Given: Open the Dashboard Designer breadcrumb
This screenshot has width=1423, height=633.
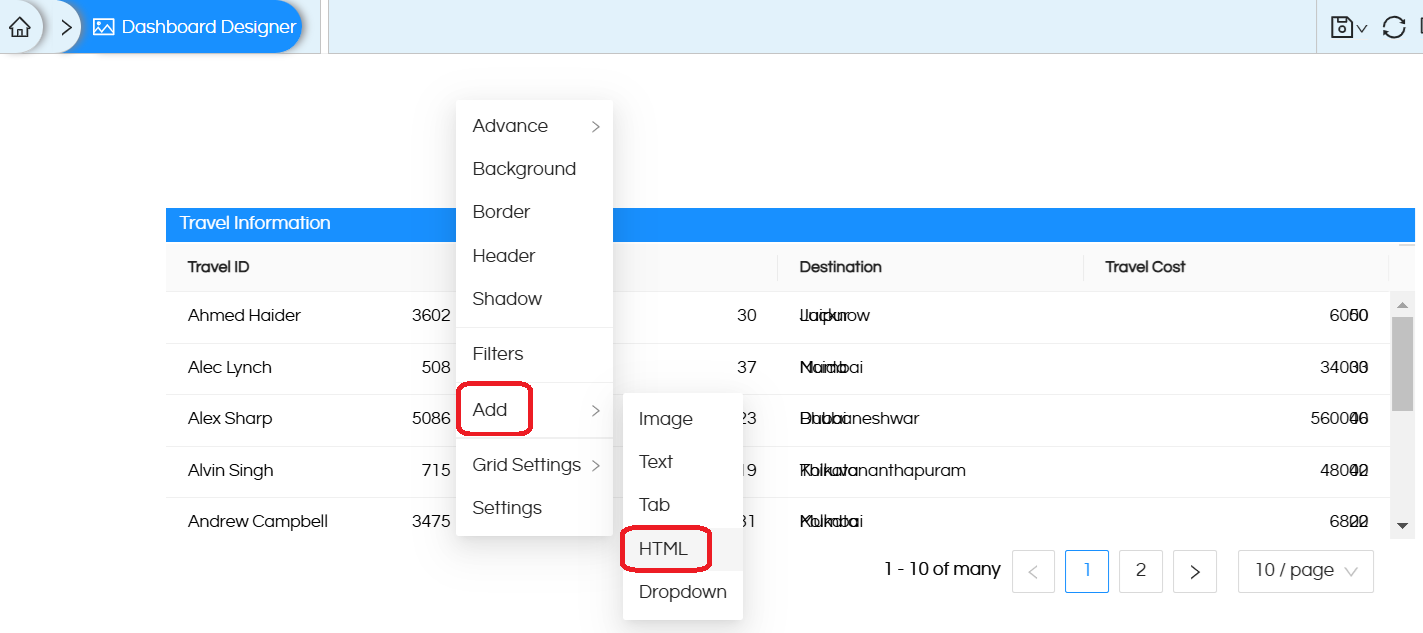Looking at the screenshot, I should click(195, 27).
